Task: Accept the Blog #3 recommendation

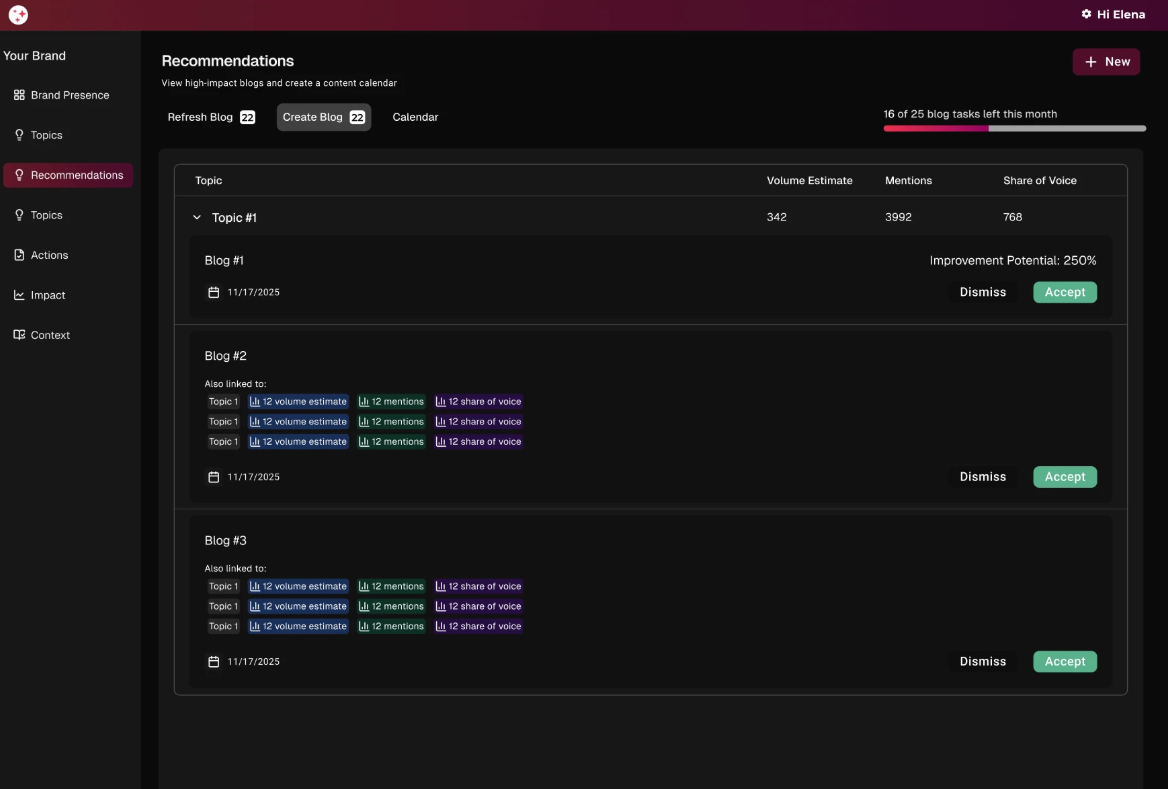Action: [x=1064, y=662]
